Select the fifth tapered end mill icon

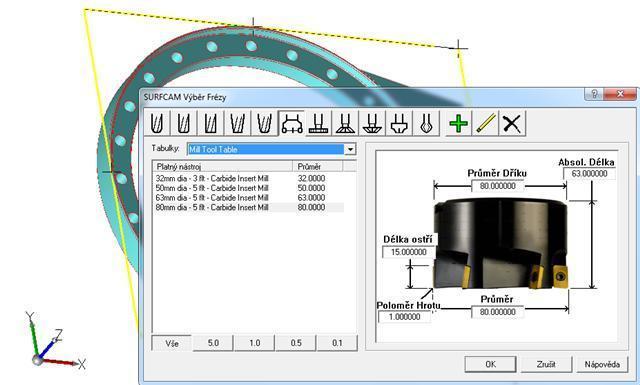(264, 123)
